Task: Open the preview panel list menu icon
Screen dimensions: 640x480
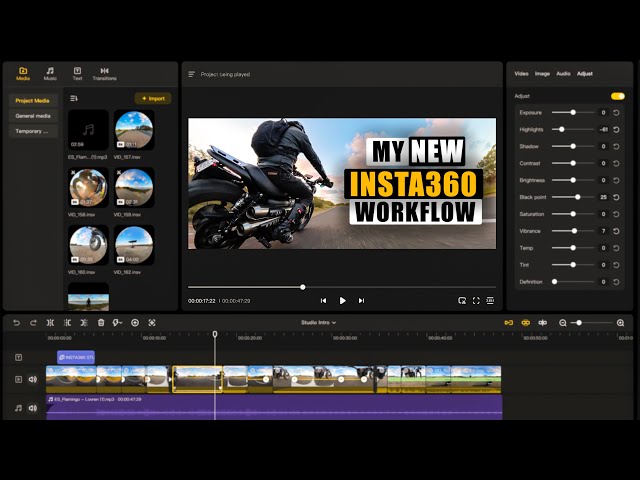Action: 191,74
